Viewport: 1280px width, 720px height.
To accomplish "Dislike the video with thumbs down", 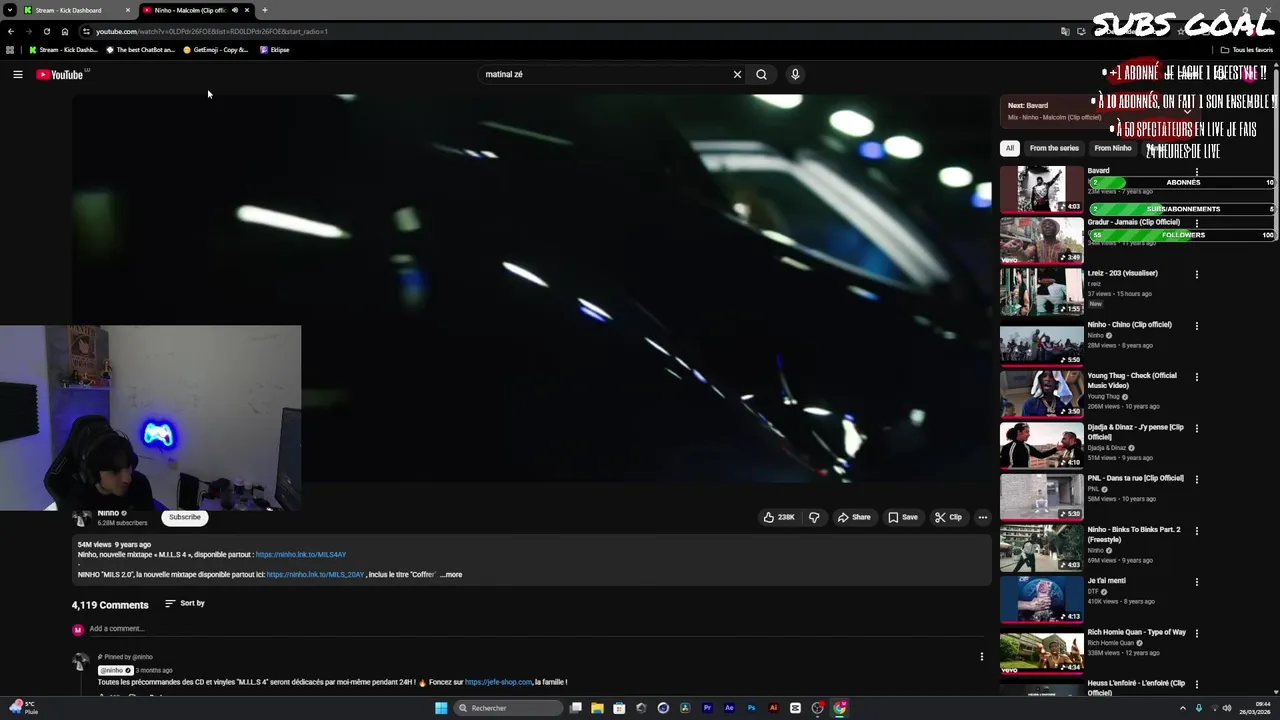I will tap(814, 517).
